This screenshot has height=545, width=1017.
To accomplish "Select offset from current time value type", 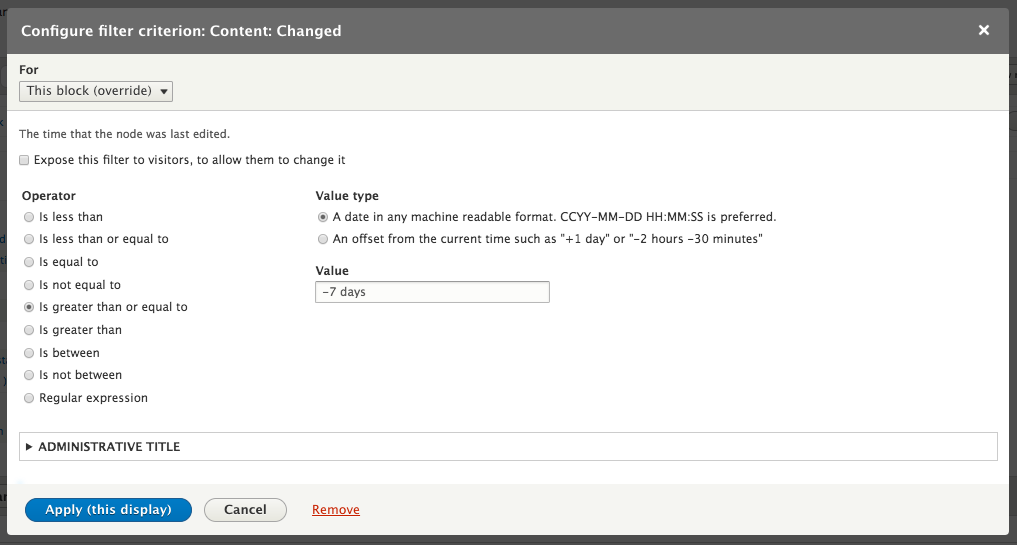I will point(322,239).
